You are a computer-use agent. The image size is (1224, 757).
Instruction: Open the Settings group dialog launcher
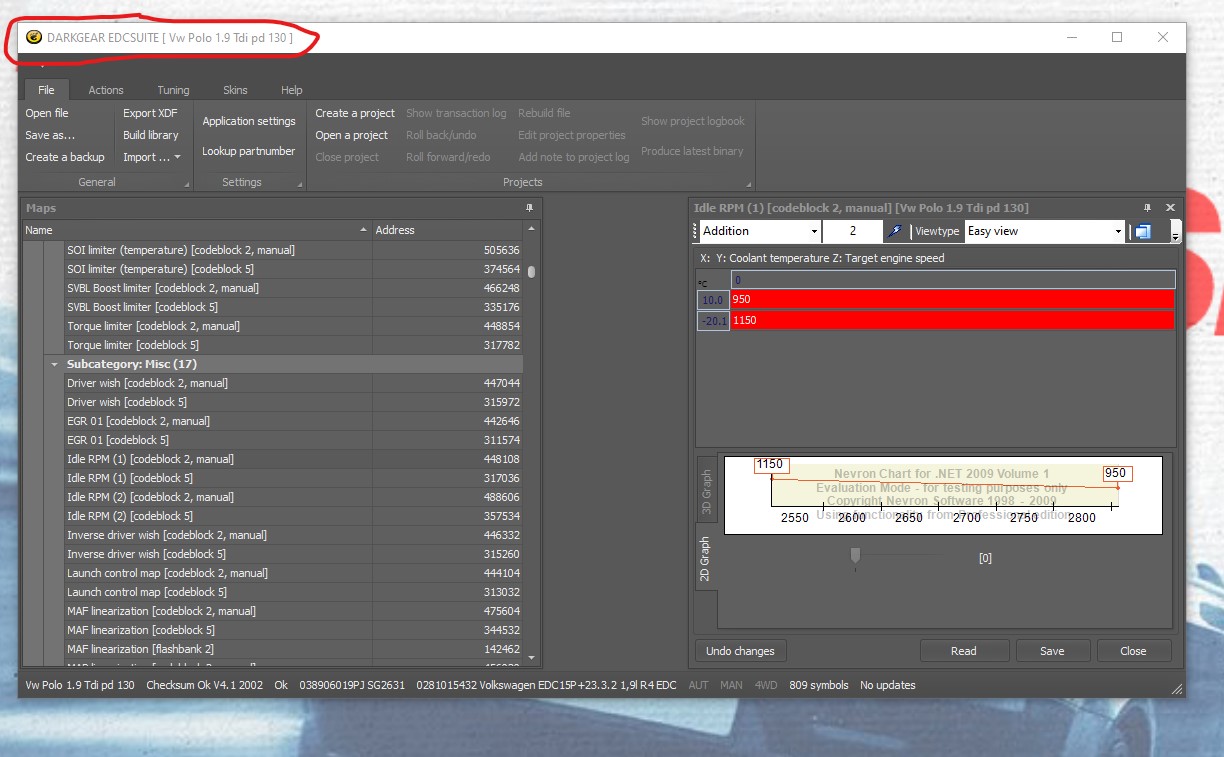click(x=300, y=185)
